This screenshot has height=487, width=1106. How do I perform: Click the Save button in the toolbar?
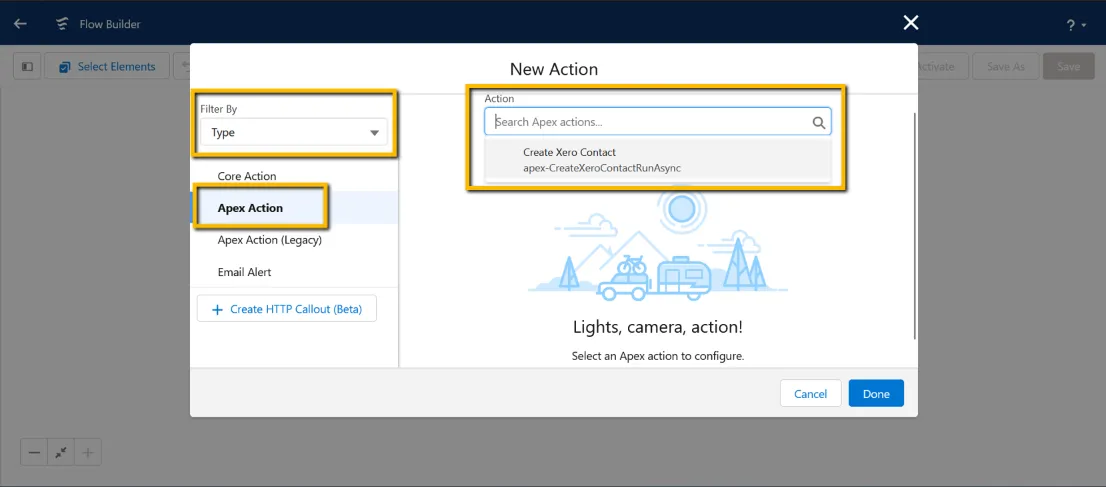pos(1069,66)
